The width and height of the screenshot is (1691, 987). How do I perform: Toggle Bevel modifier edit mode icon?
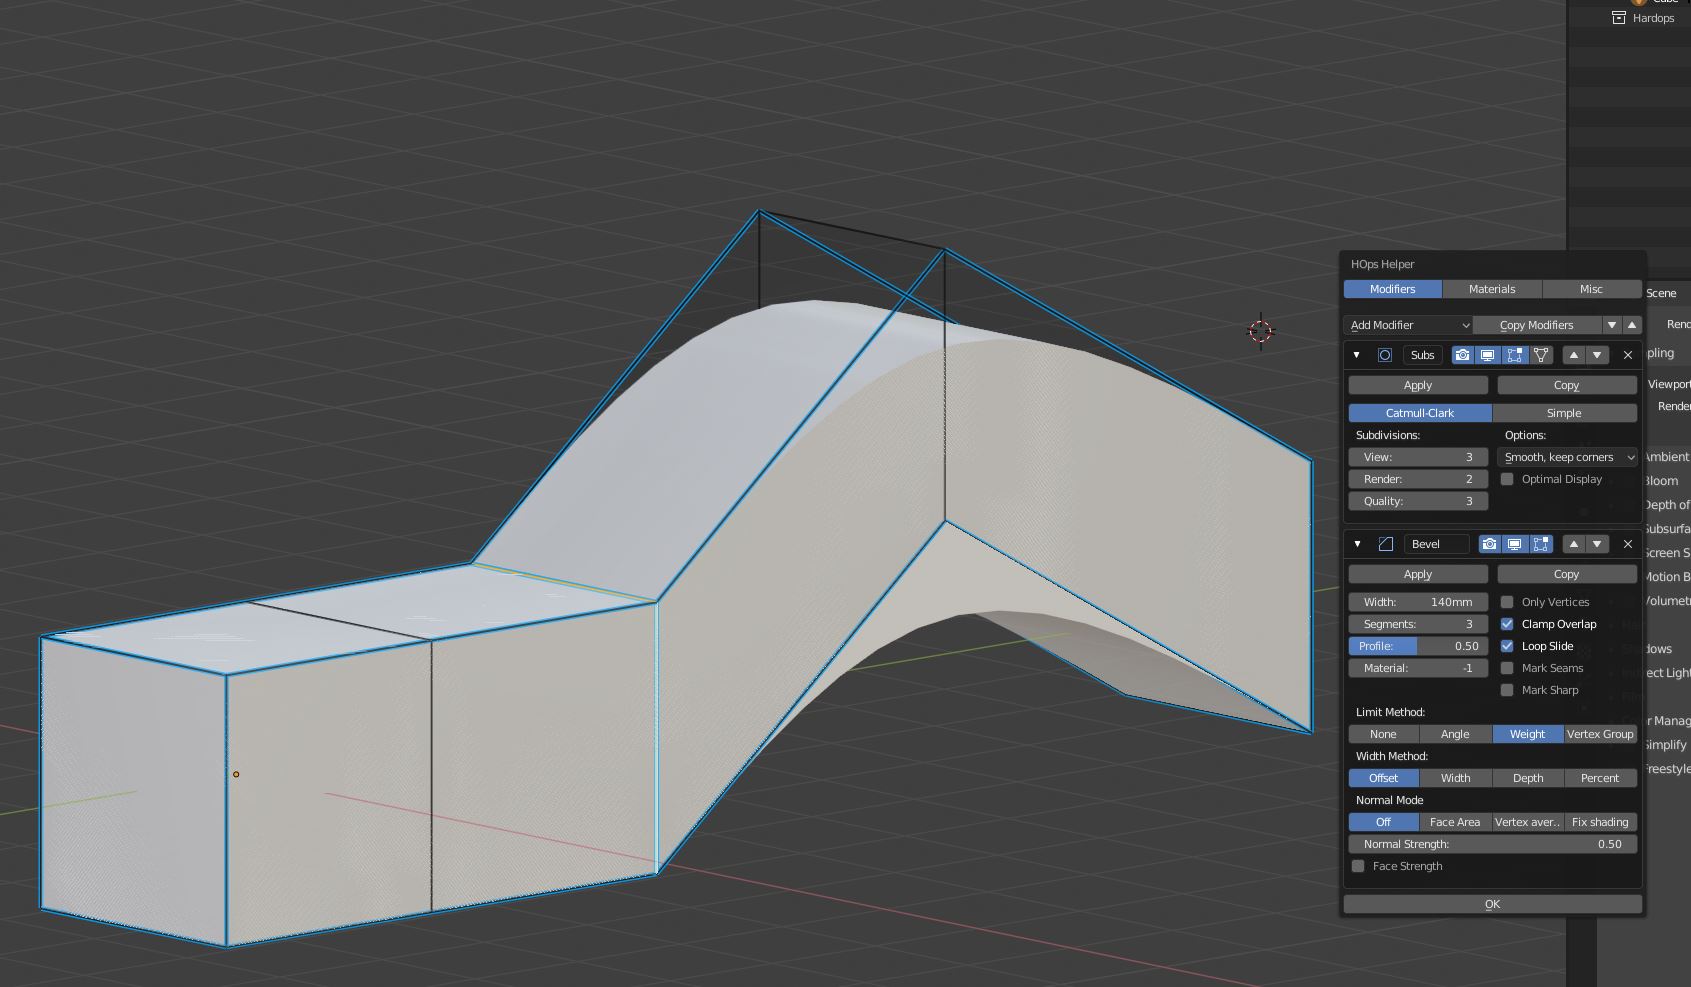pos(1541,544)
